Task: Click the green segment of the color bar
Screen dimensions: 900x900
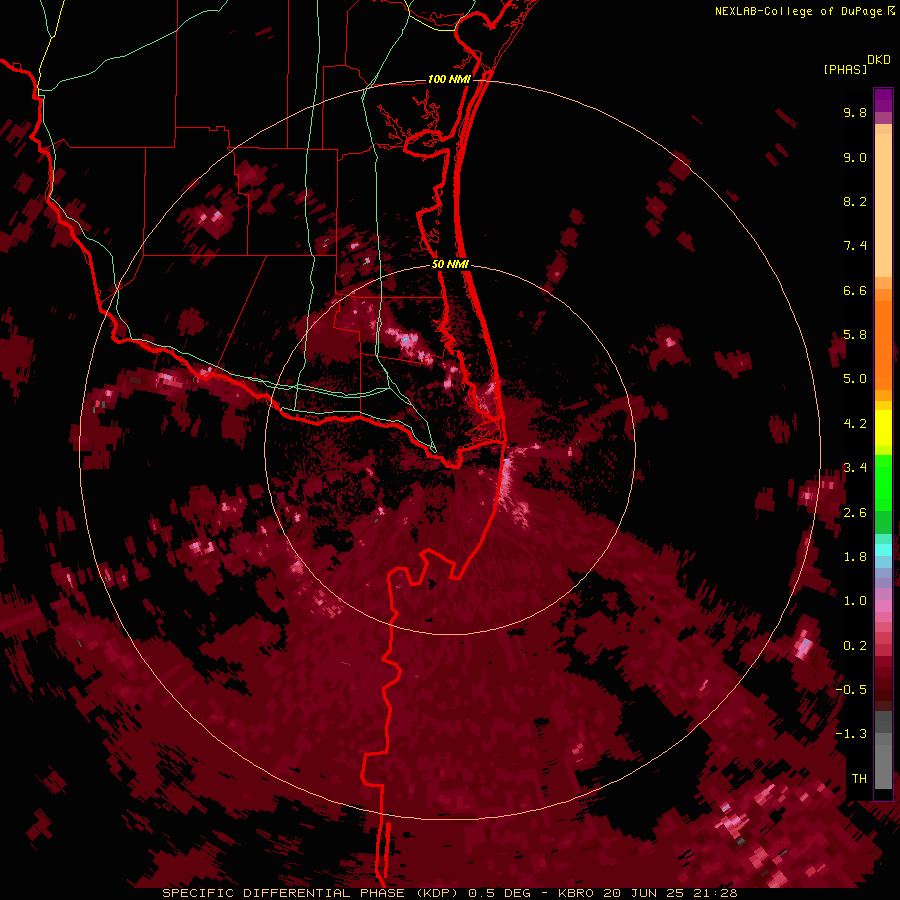Action: tap(883, 494)
